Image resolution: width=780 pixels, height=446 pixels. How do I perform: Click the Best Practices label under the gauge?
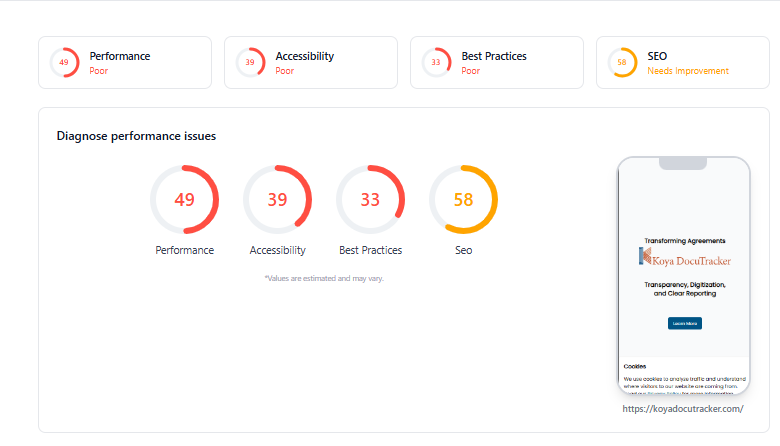point(371,250)
